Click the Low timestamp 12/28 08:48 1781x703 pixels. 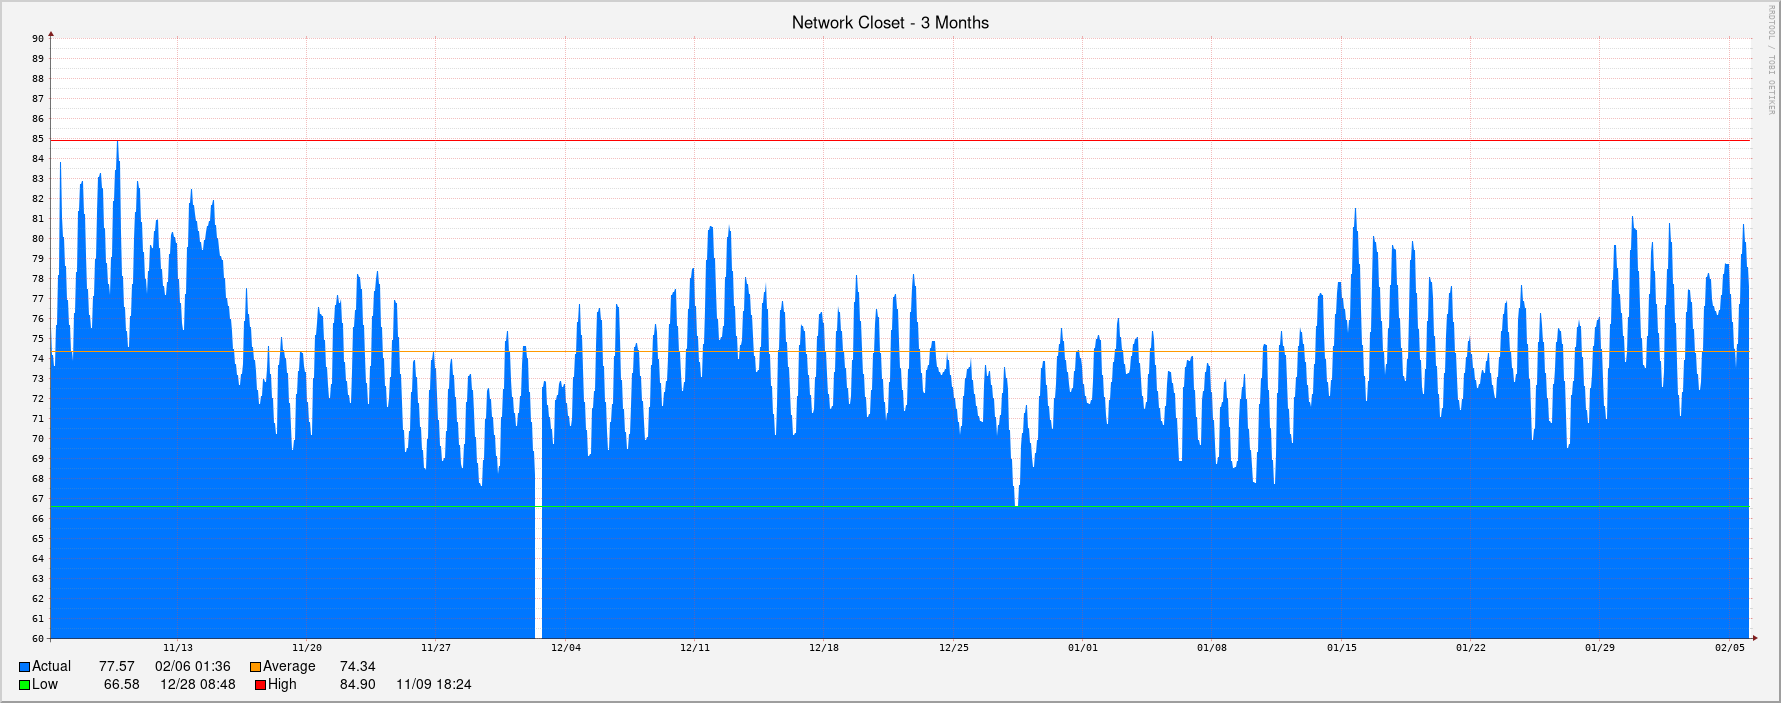pos(198,685)
